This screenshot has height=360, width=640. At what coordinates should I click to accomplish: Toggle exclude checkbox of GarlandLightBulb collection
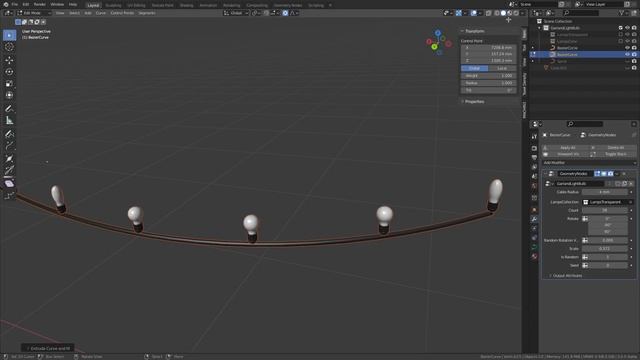pos(620,28)
